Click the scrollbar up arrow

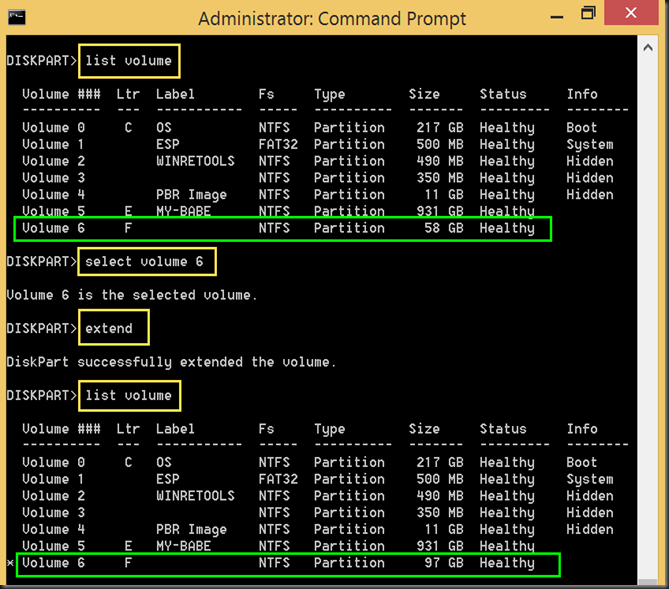648,48
